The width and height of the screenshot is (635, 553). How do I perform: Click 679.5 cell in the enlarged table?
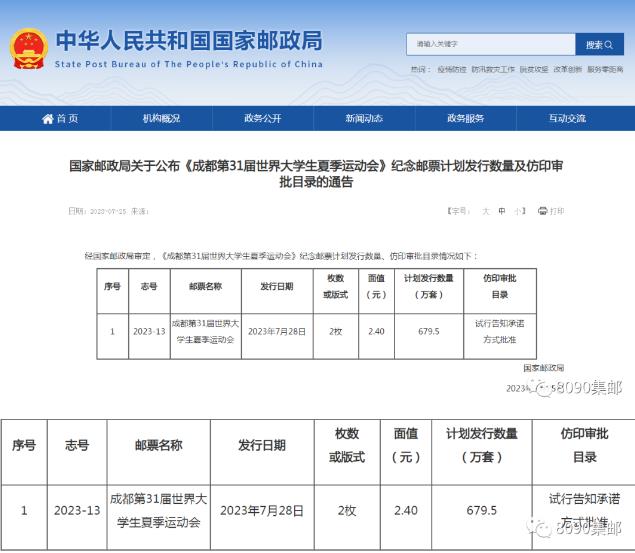click(x=482, y=510)
